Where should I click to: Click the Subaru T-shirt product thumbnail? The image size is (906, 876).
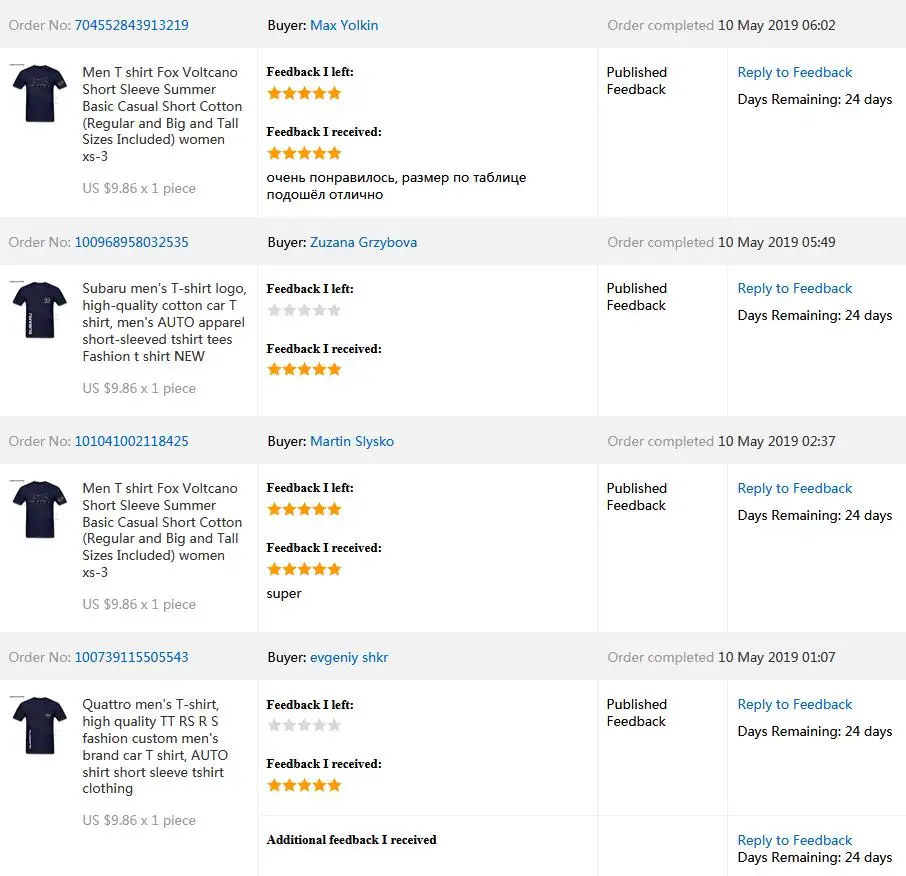coord(40,309)
